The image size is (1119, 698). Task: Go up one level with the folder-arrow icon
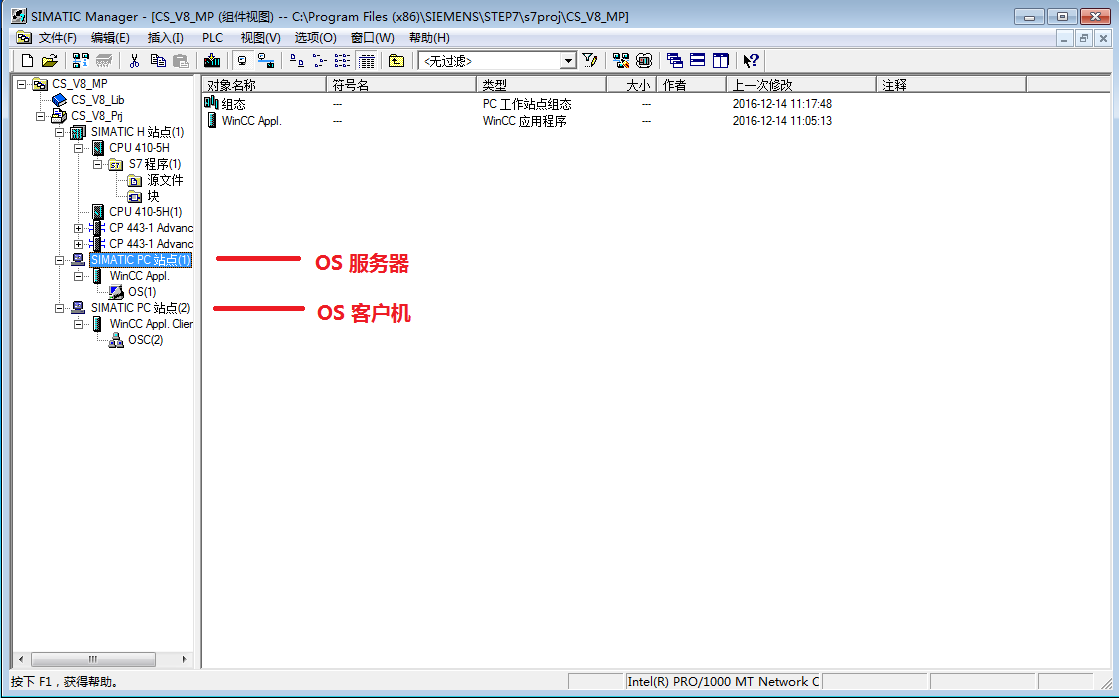point(396,61)
